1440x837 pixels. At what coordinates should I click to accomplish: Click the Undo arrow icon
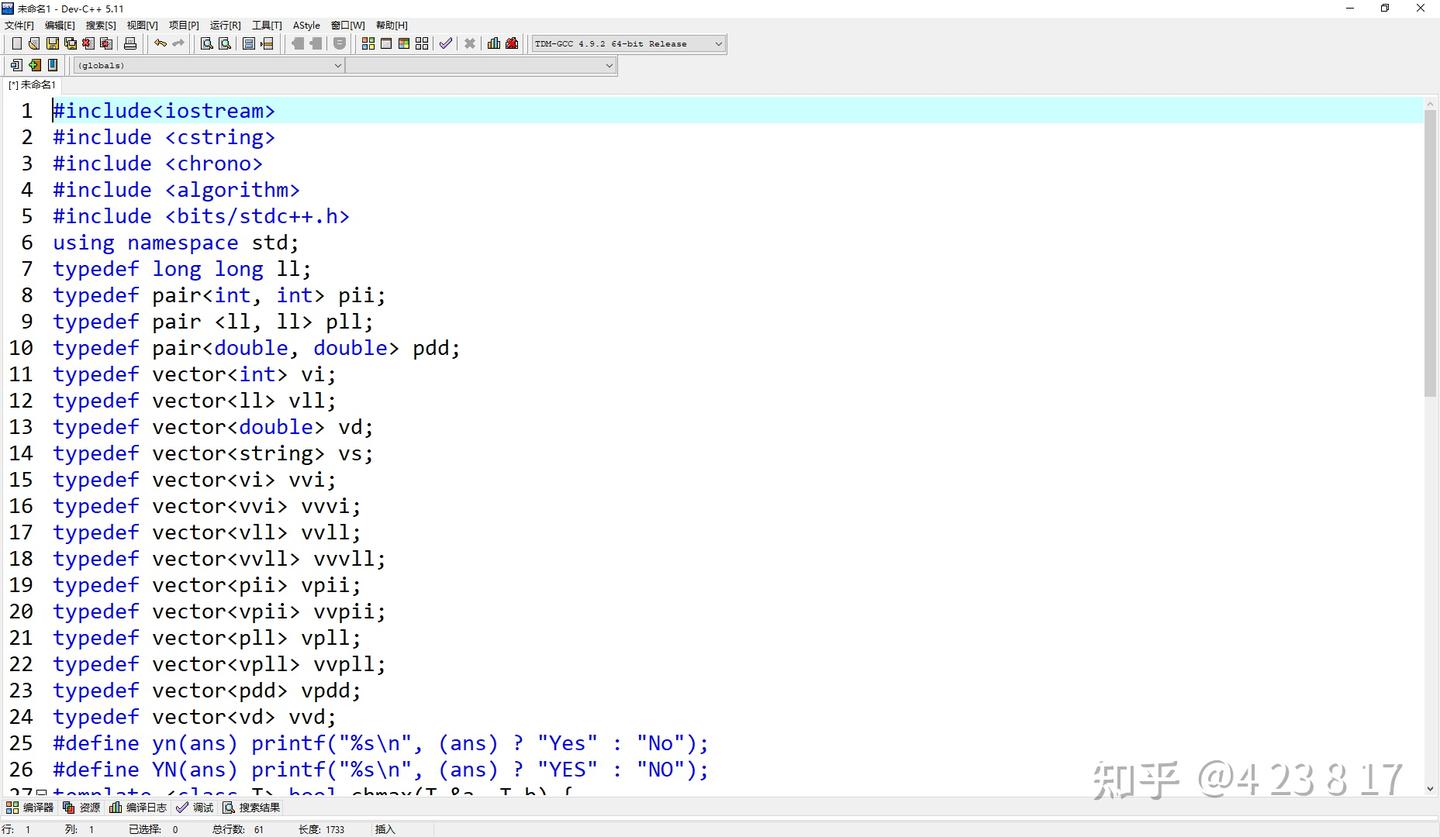[158, 43]
